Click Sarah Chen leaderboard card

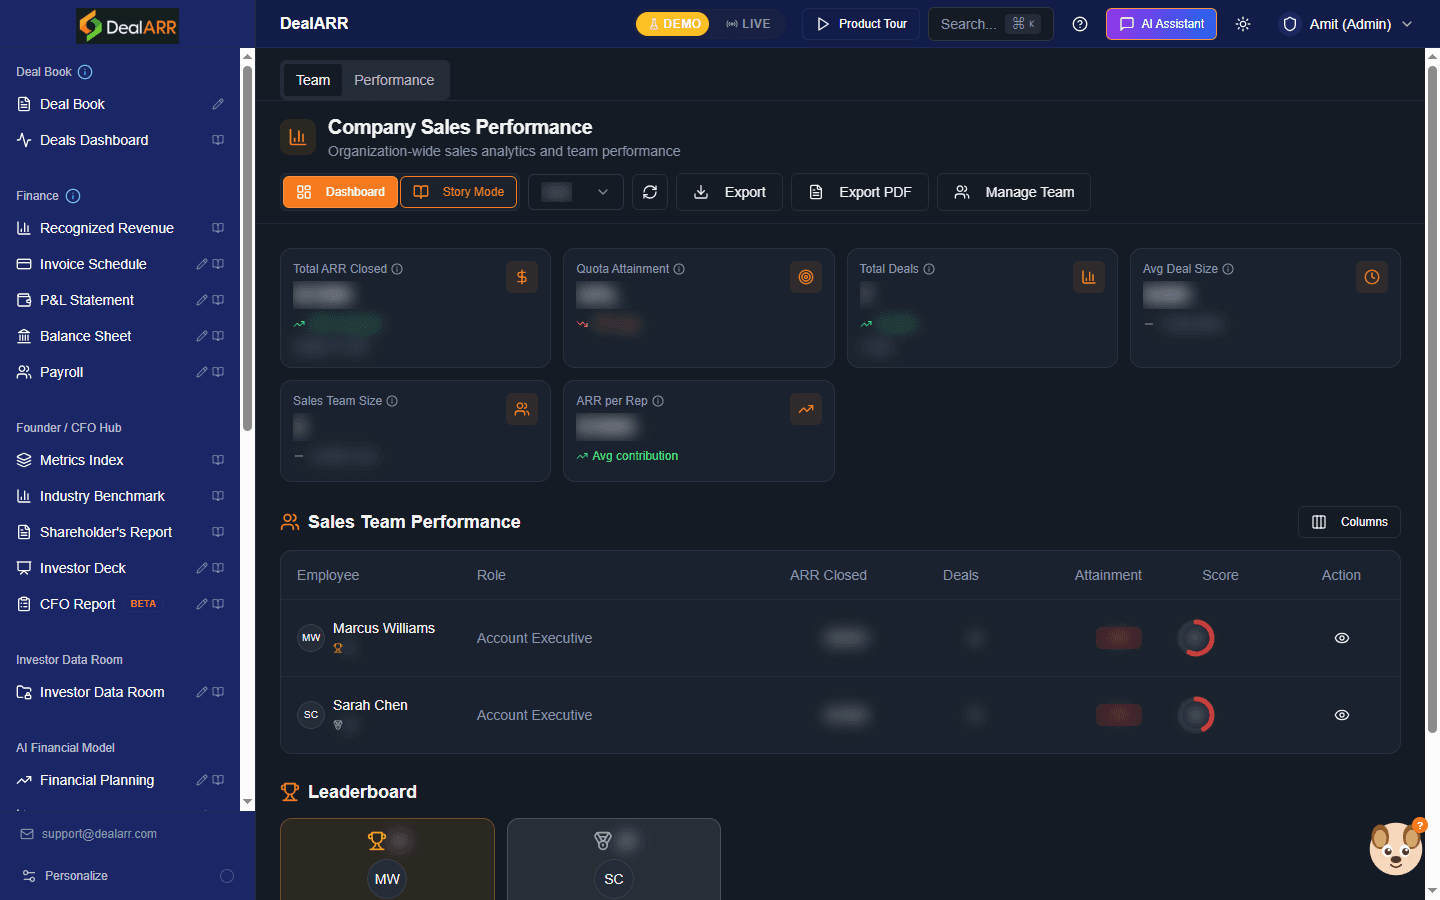pyautogui.click(x=614, y=859)
